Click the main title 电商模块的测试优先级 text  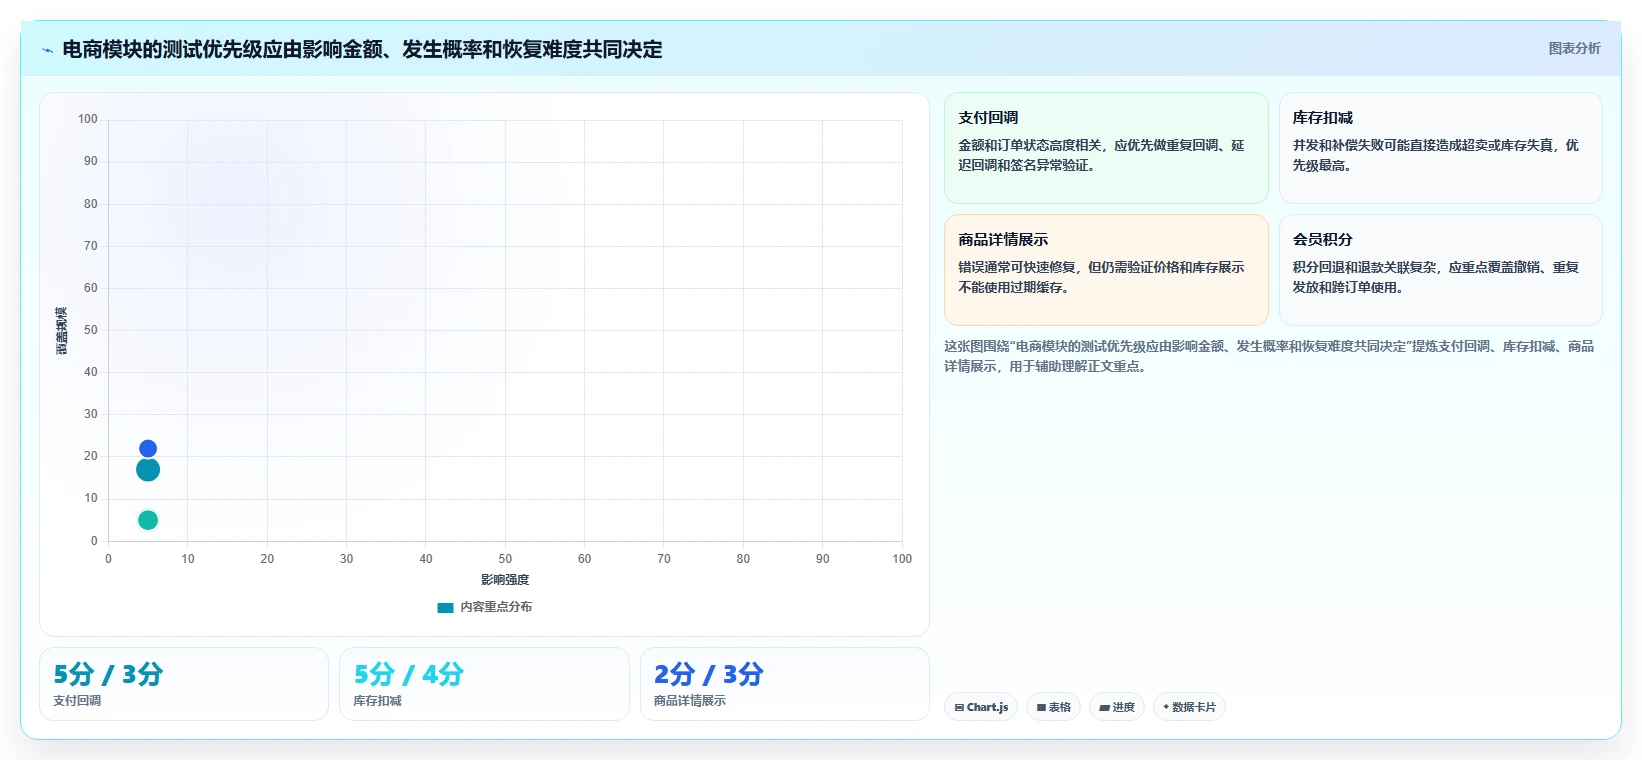point(362,50)
